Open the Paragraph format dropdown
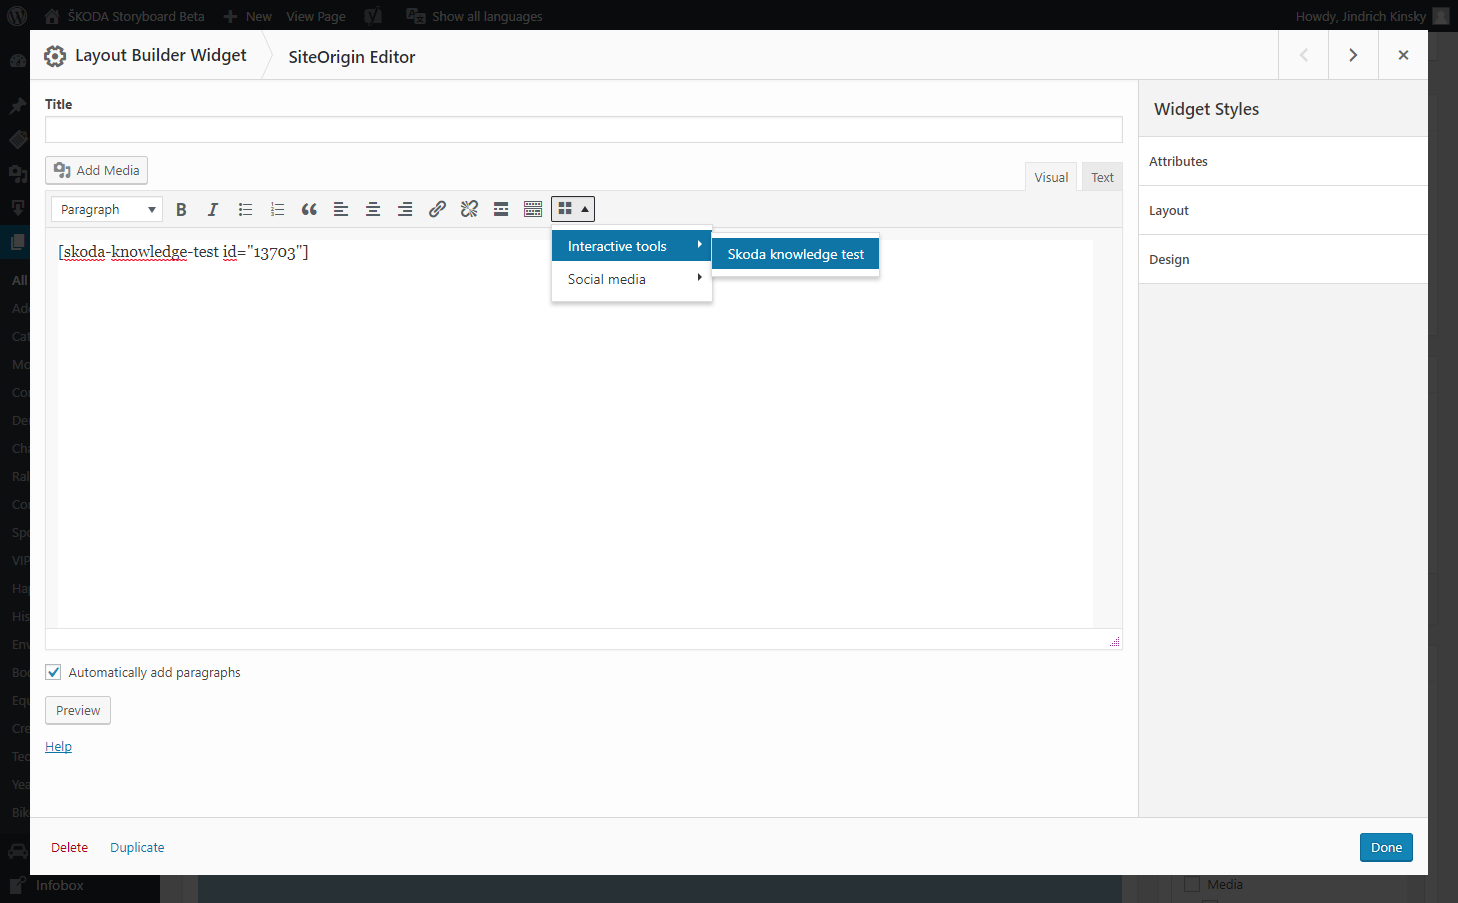Screen dimensions: 1458x903 pyautogui.click(x=107, y=209)
